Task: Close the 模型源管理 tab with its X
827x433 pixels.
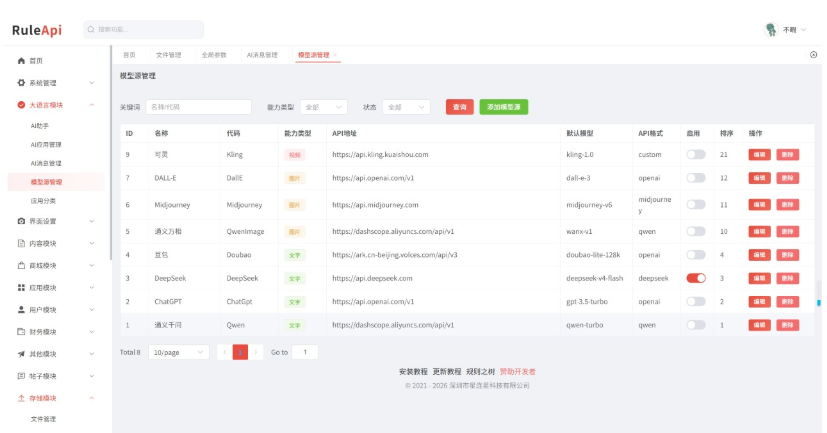Action: [335, 55]
